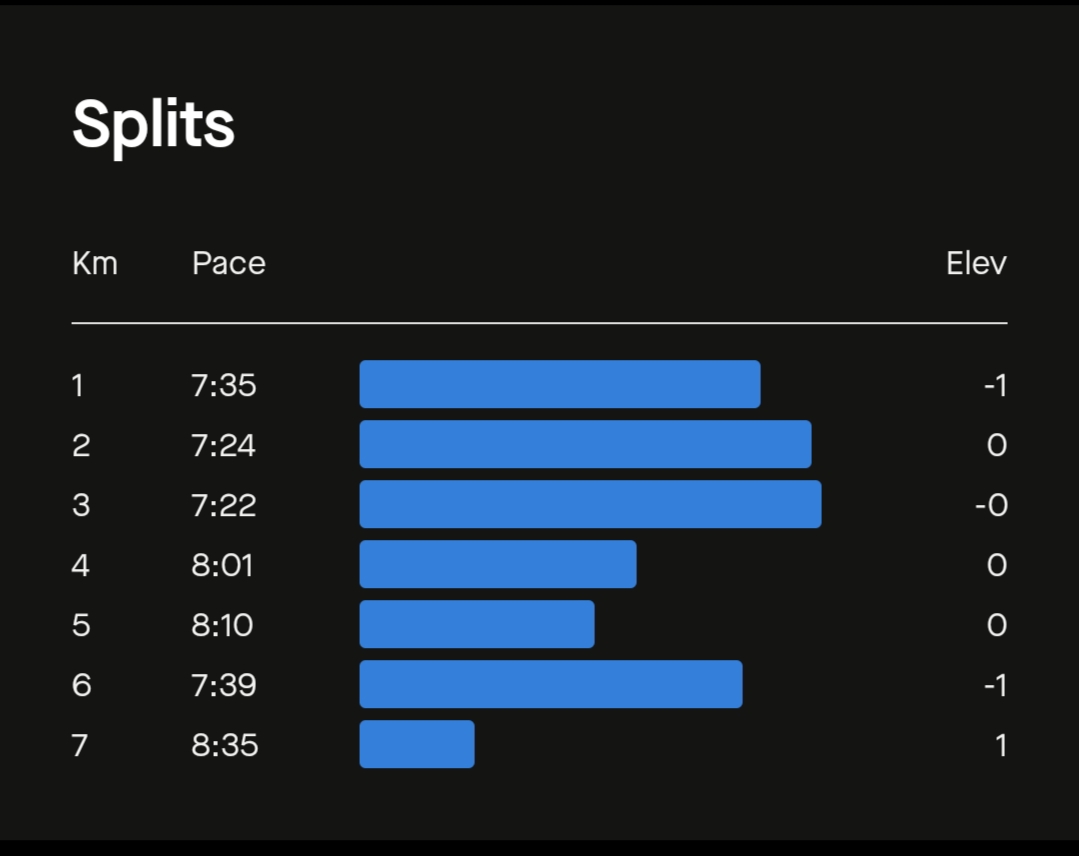
Task: Click the shortest pace bar at 8:35
Action: (x=417, y=744)
